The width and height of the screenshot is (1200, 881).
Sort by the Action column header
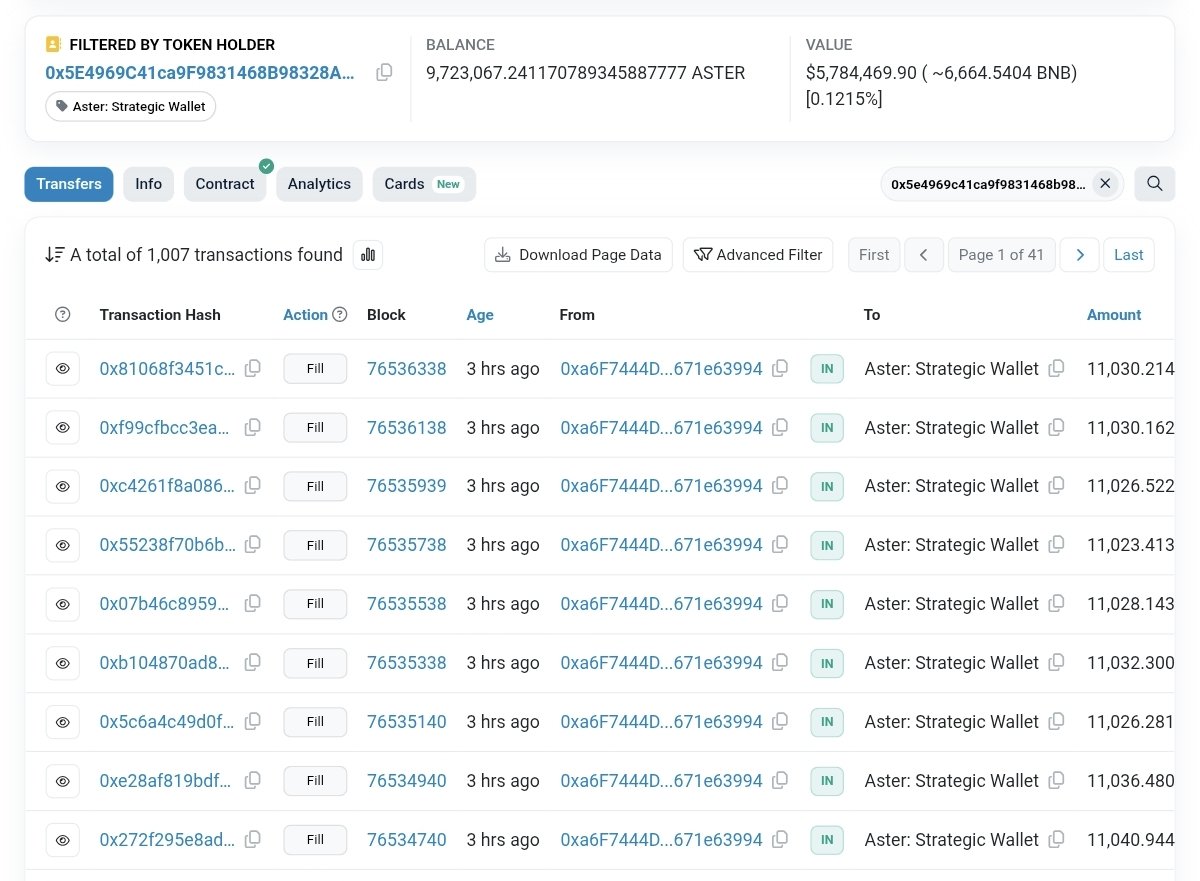point(305,315)
